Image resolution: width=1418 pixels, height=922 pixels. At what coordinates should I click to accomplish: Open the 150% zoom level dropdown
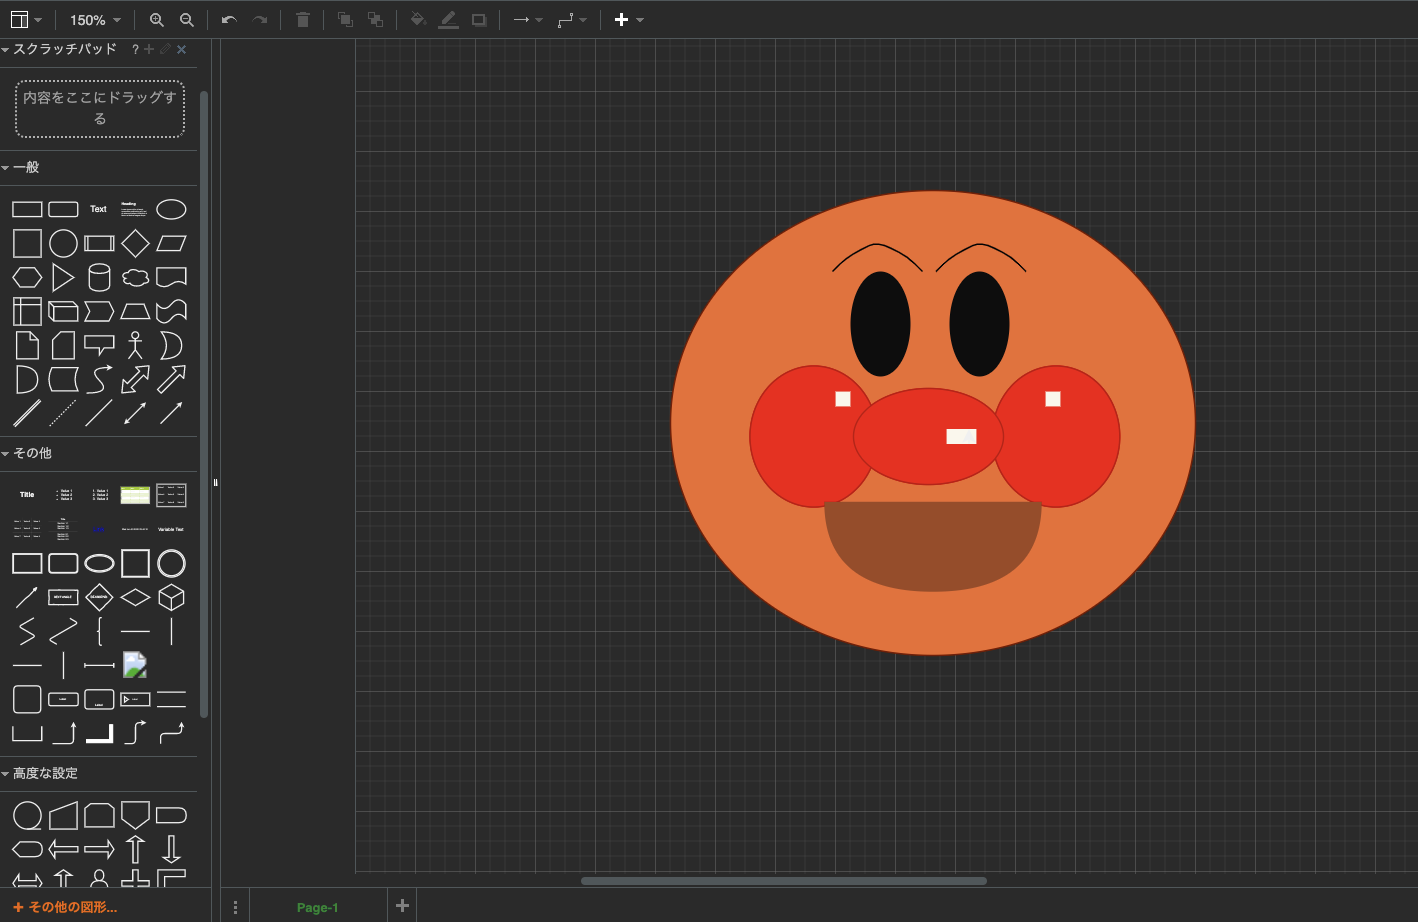click(95, 20)
